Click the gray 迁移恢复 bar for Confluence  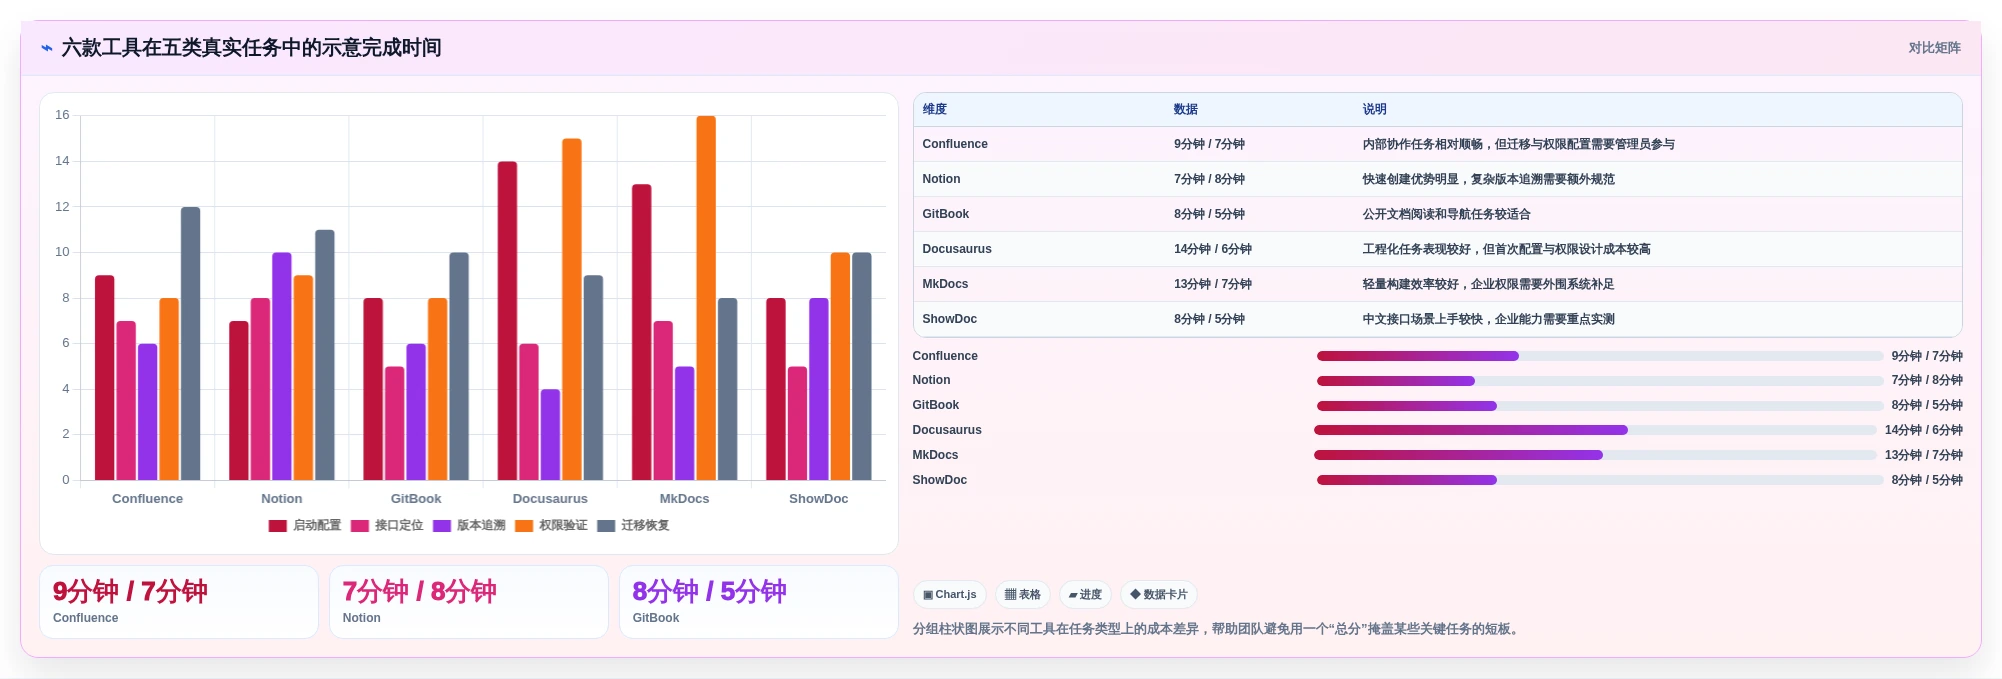190,344
